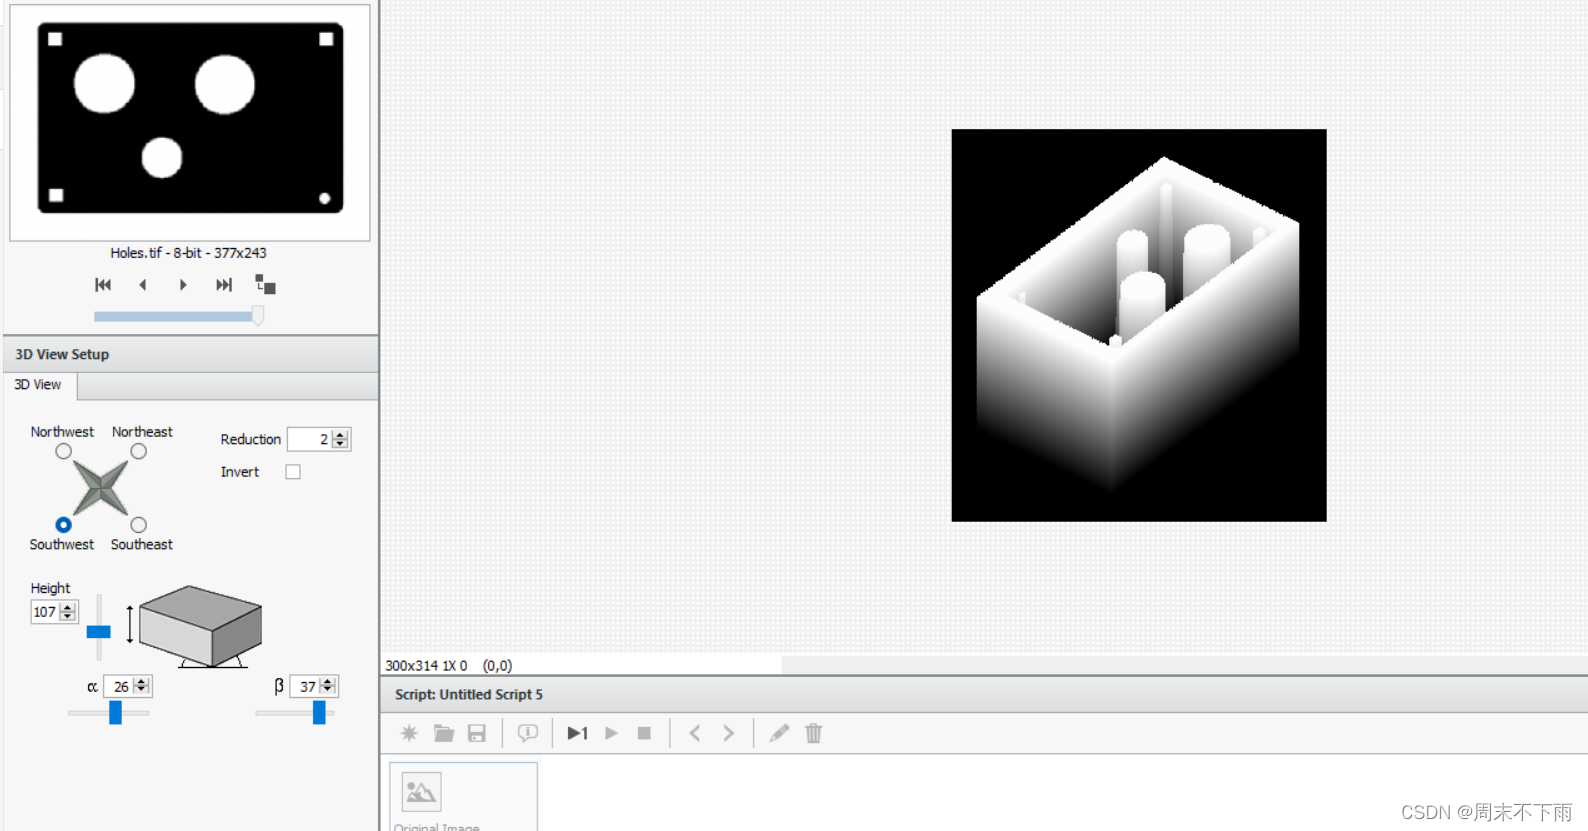Select the previous script step arrow

click(x=695, y=733)
